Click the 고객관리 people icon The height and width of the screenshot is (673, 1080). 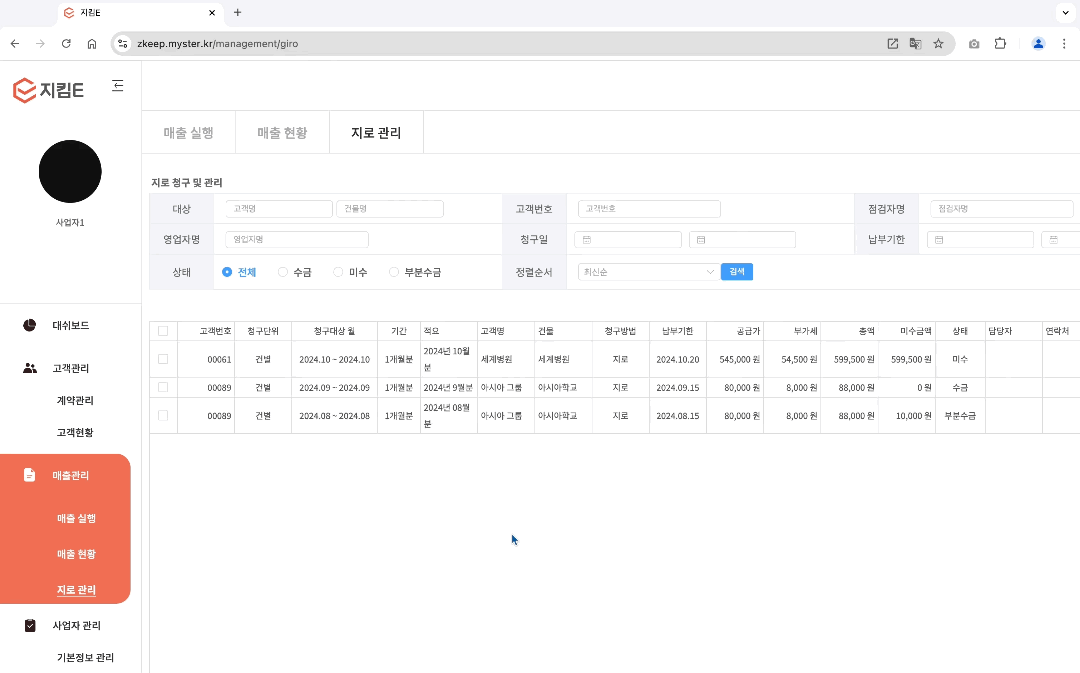(30, 368)
